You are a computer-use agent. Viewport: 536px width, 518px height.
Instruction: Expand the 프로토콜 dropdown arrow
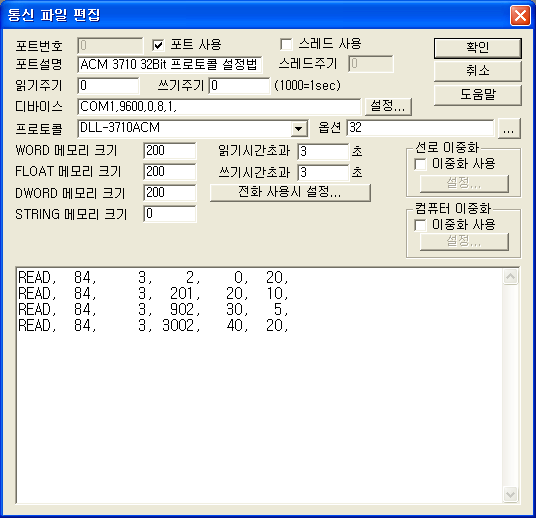(299, 129)
